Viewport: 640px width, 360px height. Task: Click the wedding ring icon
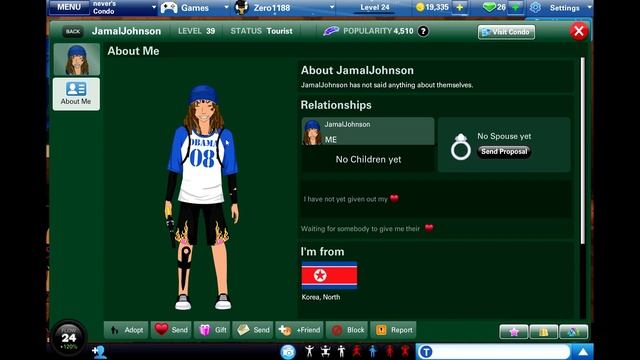460,147
